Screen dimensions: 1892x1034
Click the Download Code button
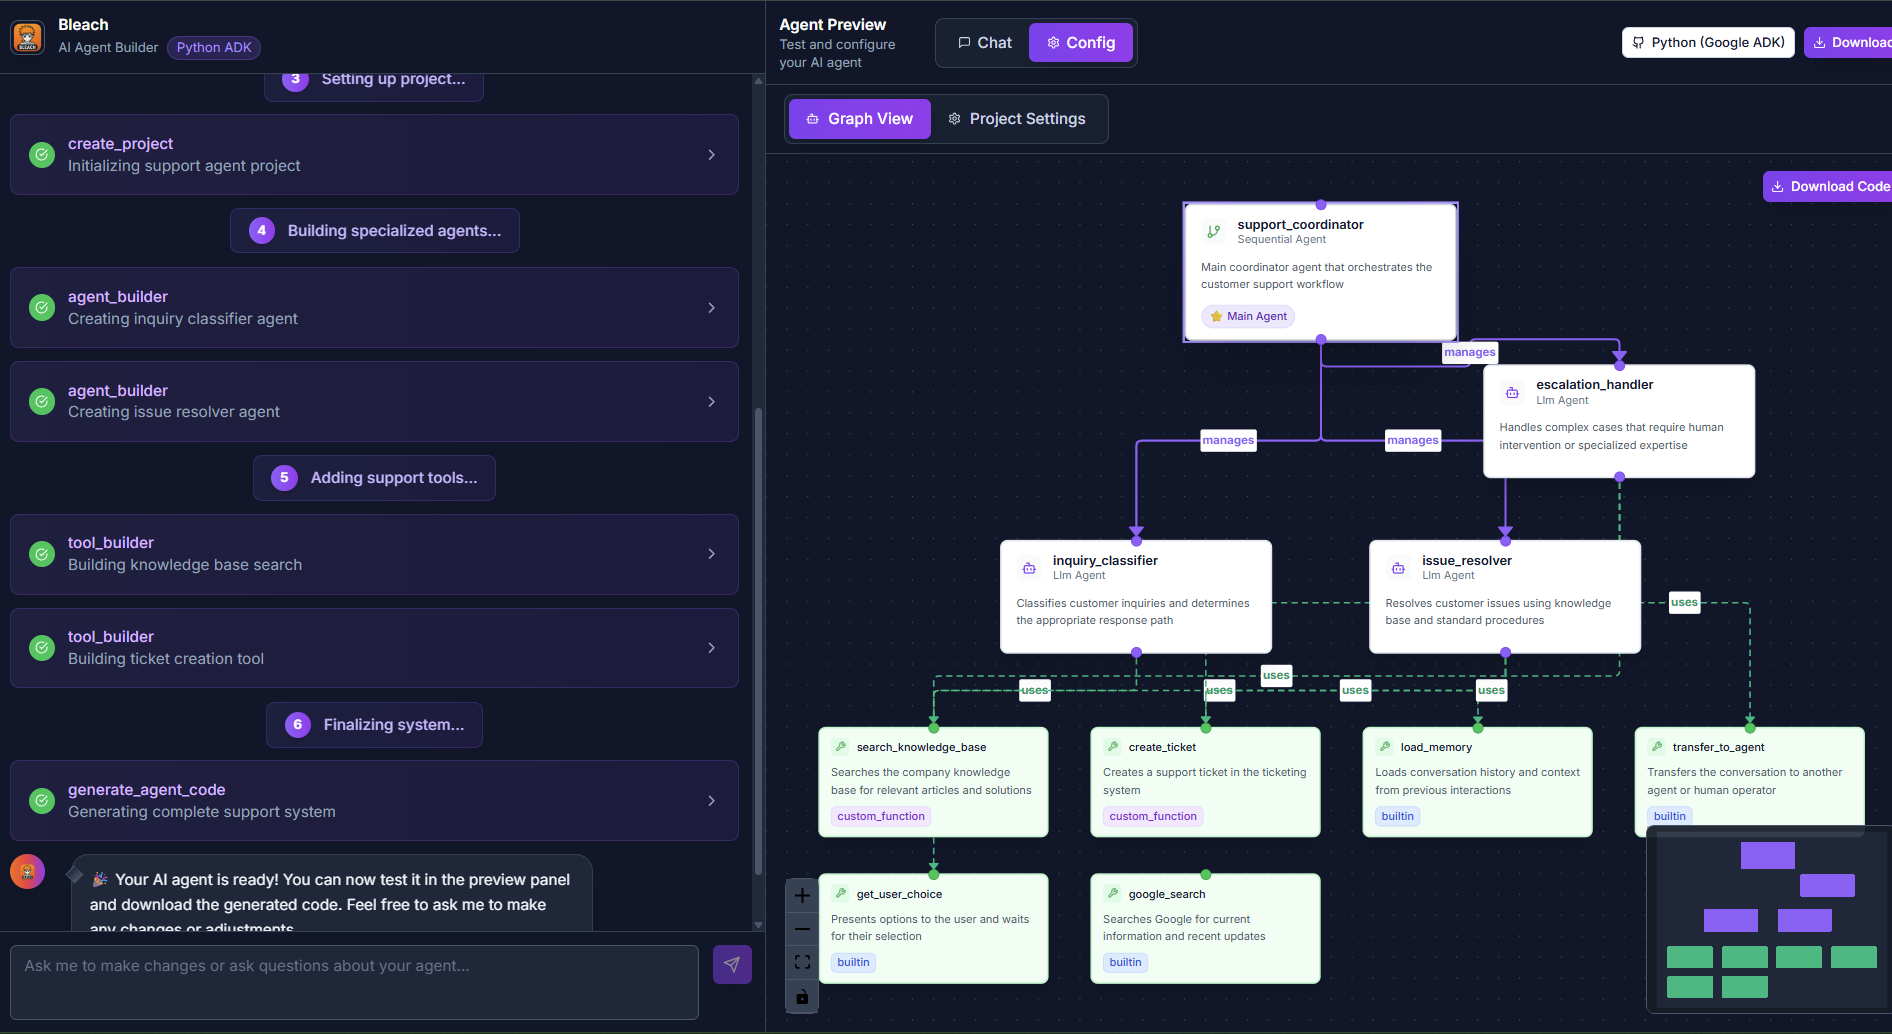pyautogui.click(x=1828, y=186)
